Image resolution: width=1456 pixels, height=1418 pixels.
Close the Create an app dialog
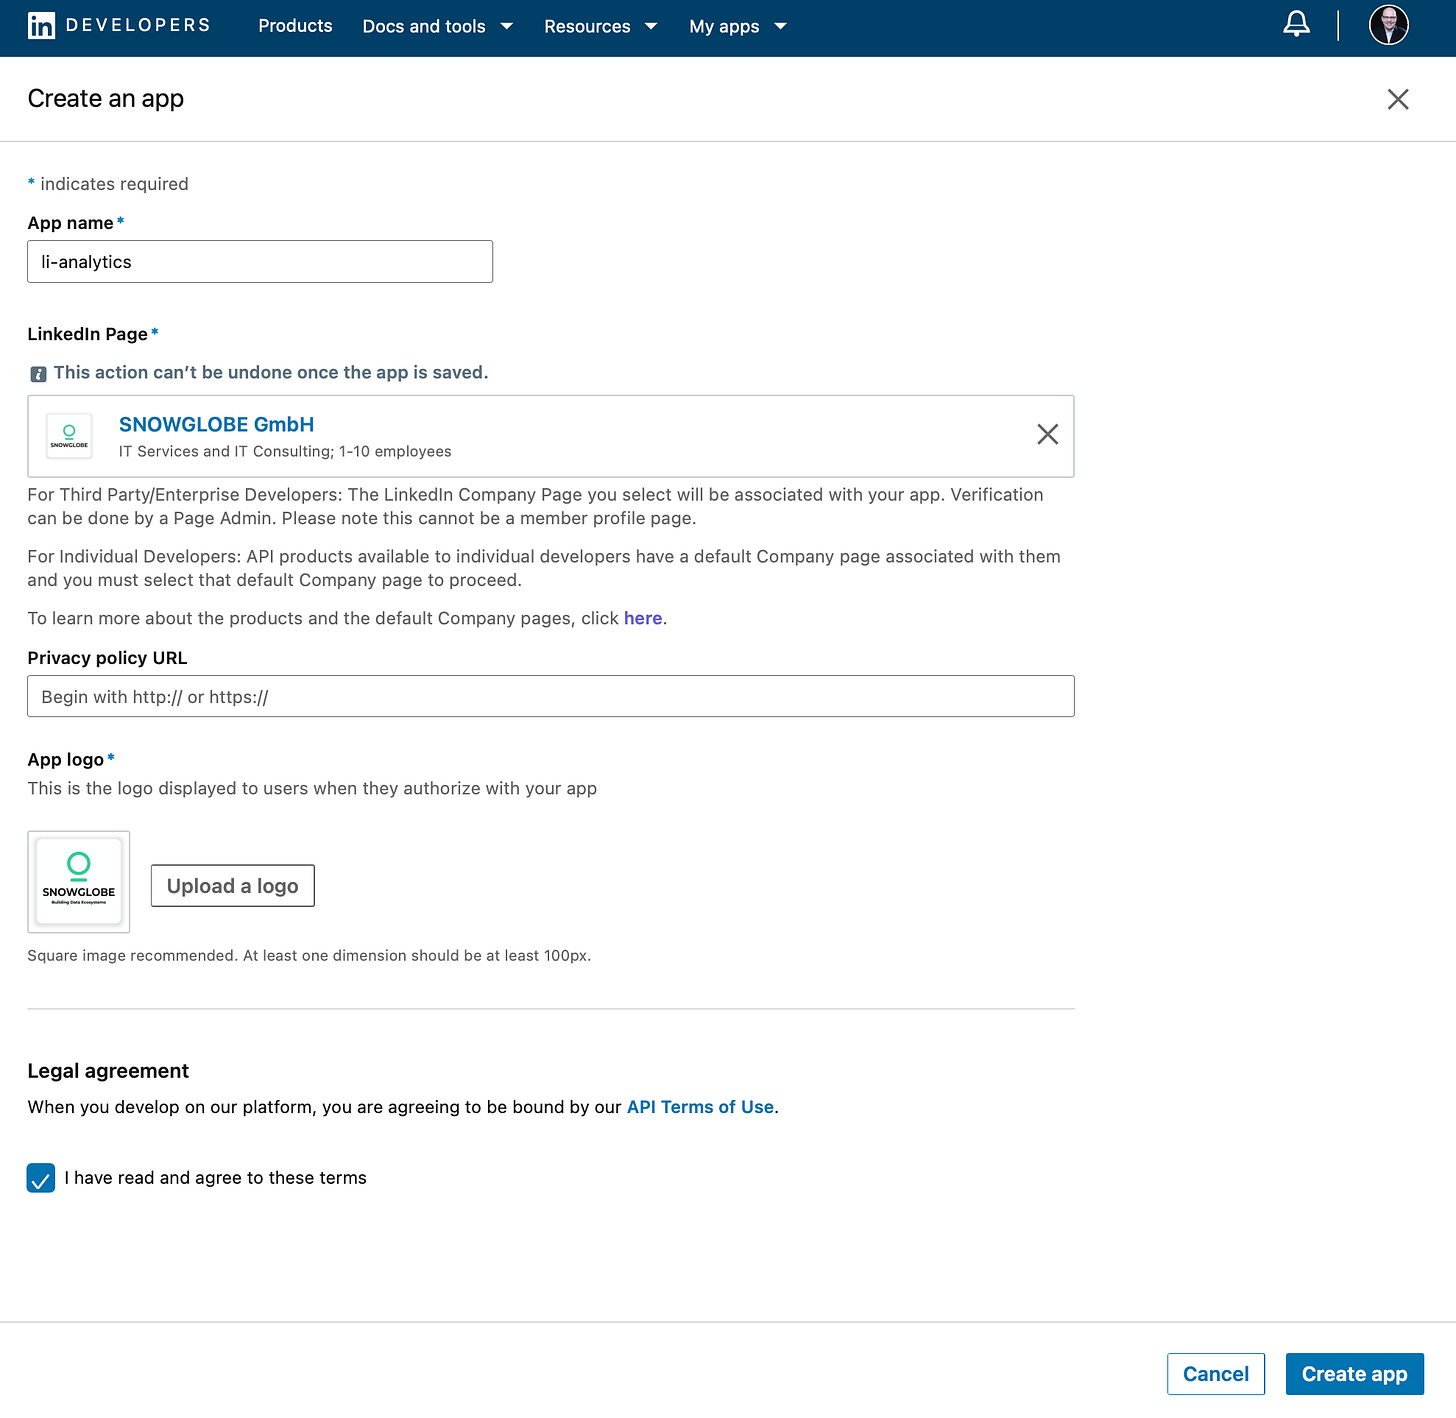tap(1398, 99)
